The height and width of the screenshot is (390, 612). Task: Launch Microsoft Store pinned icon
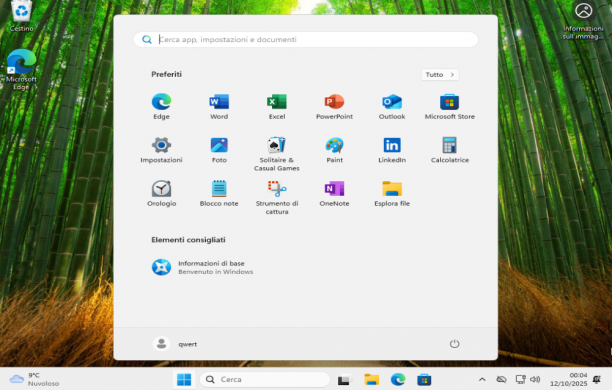450,107
